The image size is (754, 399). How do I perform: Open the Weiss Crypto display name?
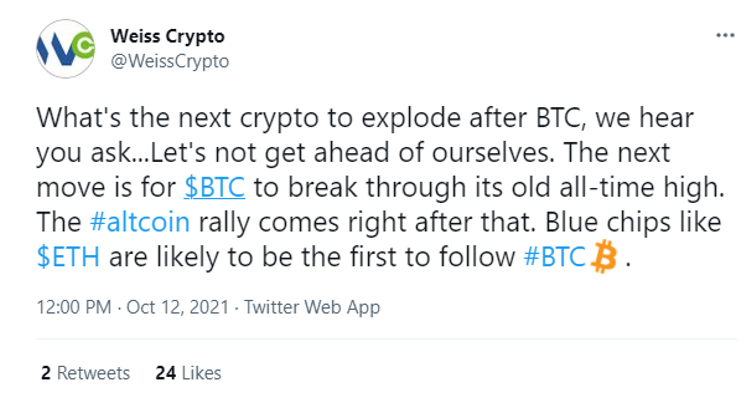click(x=167, y=37)
